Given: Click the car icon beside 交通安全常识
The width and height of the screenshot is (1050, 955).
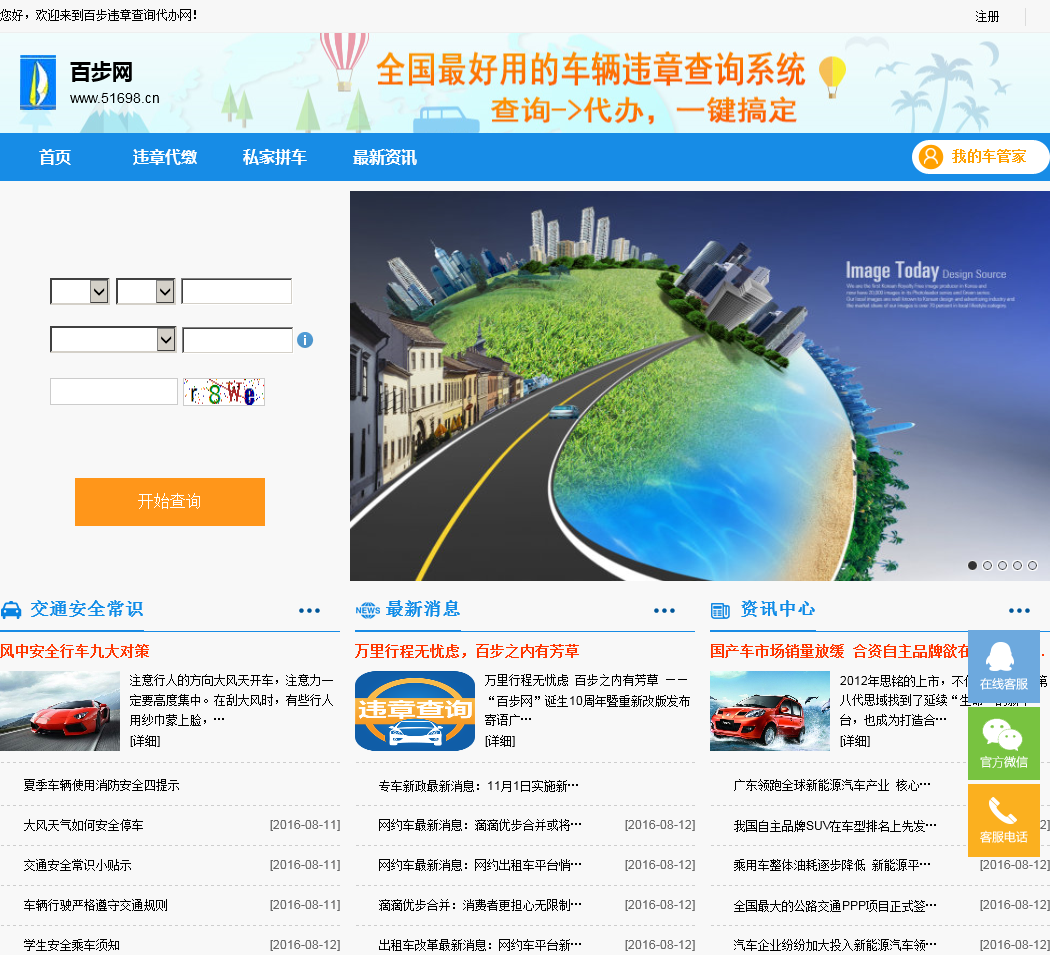Looking at the screenshot, I should (11, 610).
